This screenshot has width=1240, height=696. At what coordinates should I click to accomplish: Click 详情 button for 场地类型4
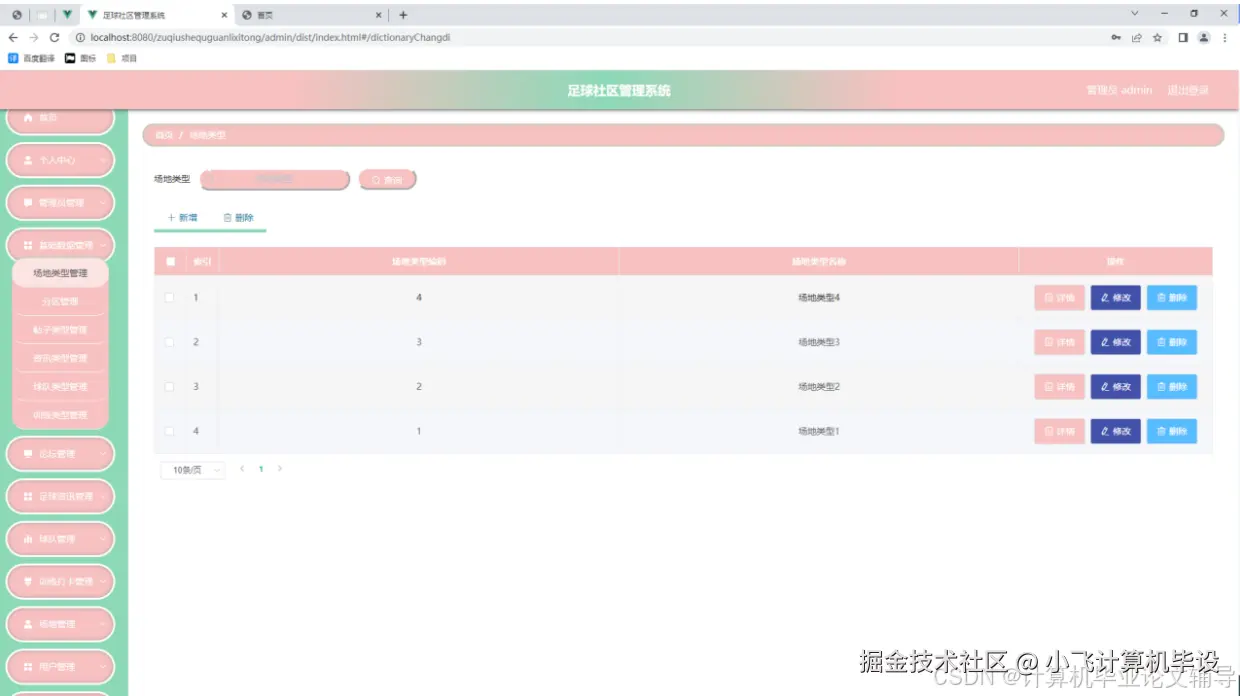1059,298
